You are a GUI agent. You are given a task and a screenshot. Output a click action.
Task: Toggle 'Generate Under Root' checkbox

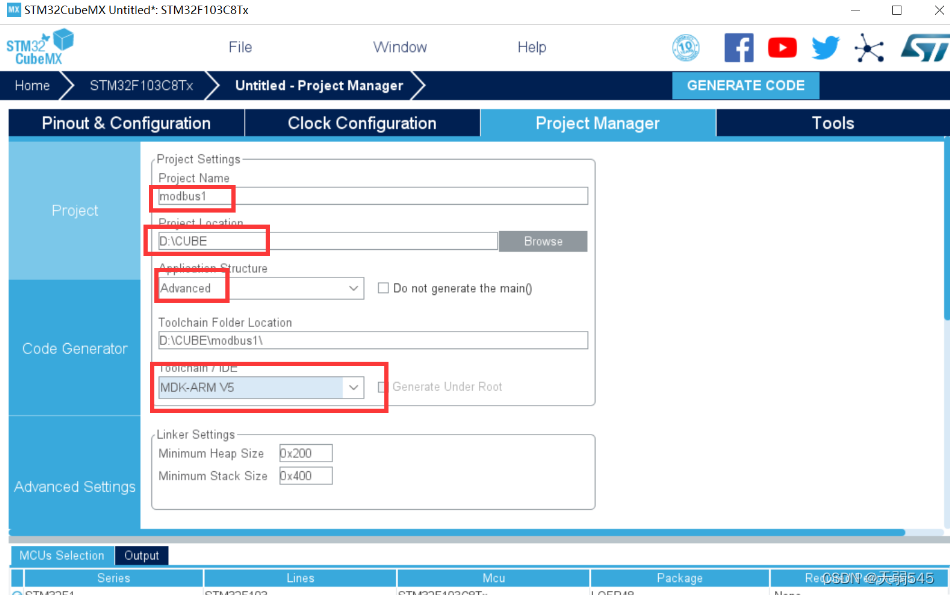382,387
